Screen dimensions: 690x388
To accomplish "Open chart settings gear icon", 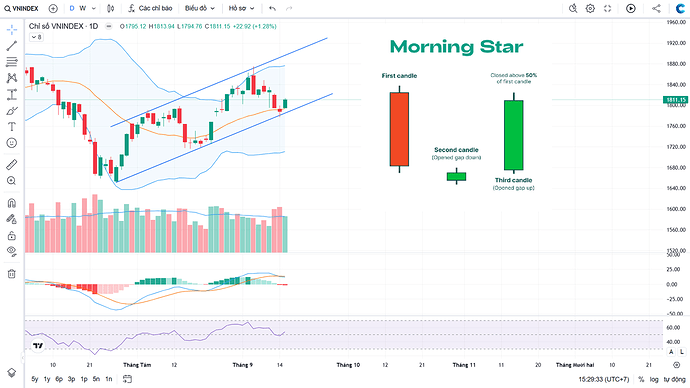I will point(591,8).
